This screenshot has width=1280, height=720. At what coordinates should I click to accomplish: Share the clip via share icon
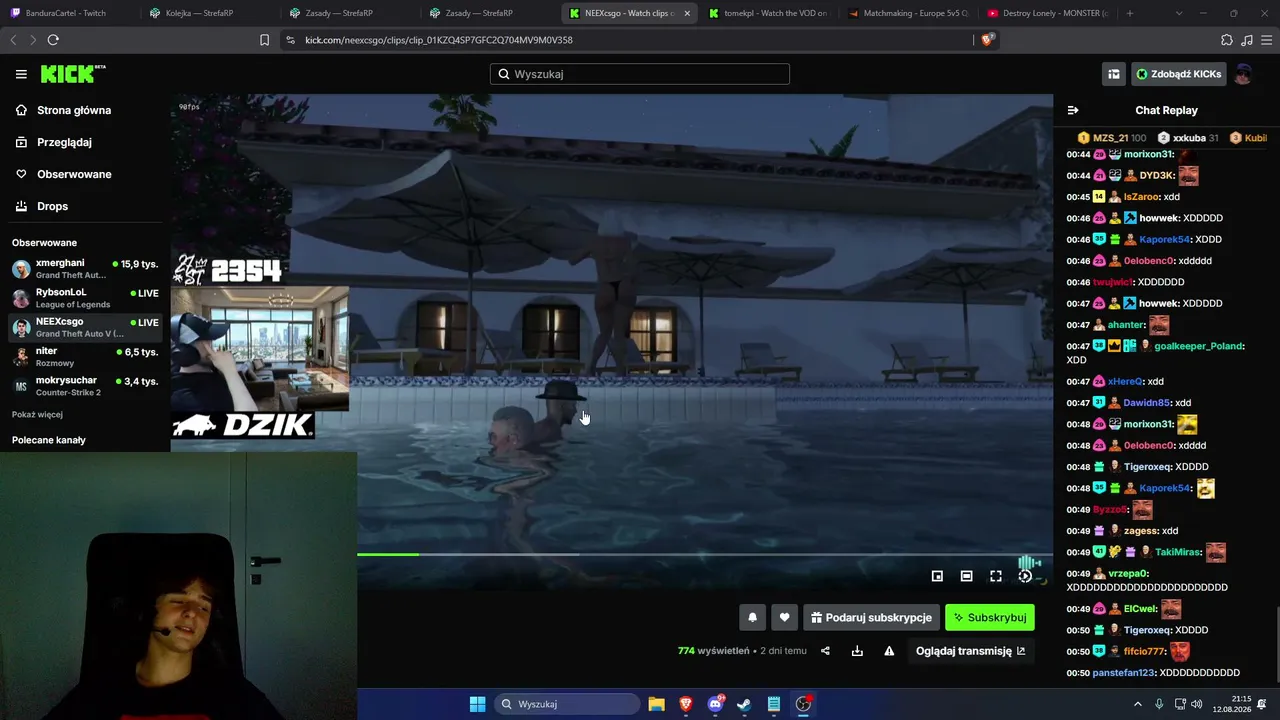tap(825, 651)
